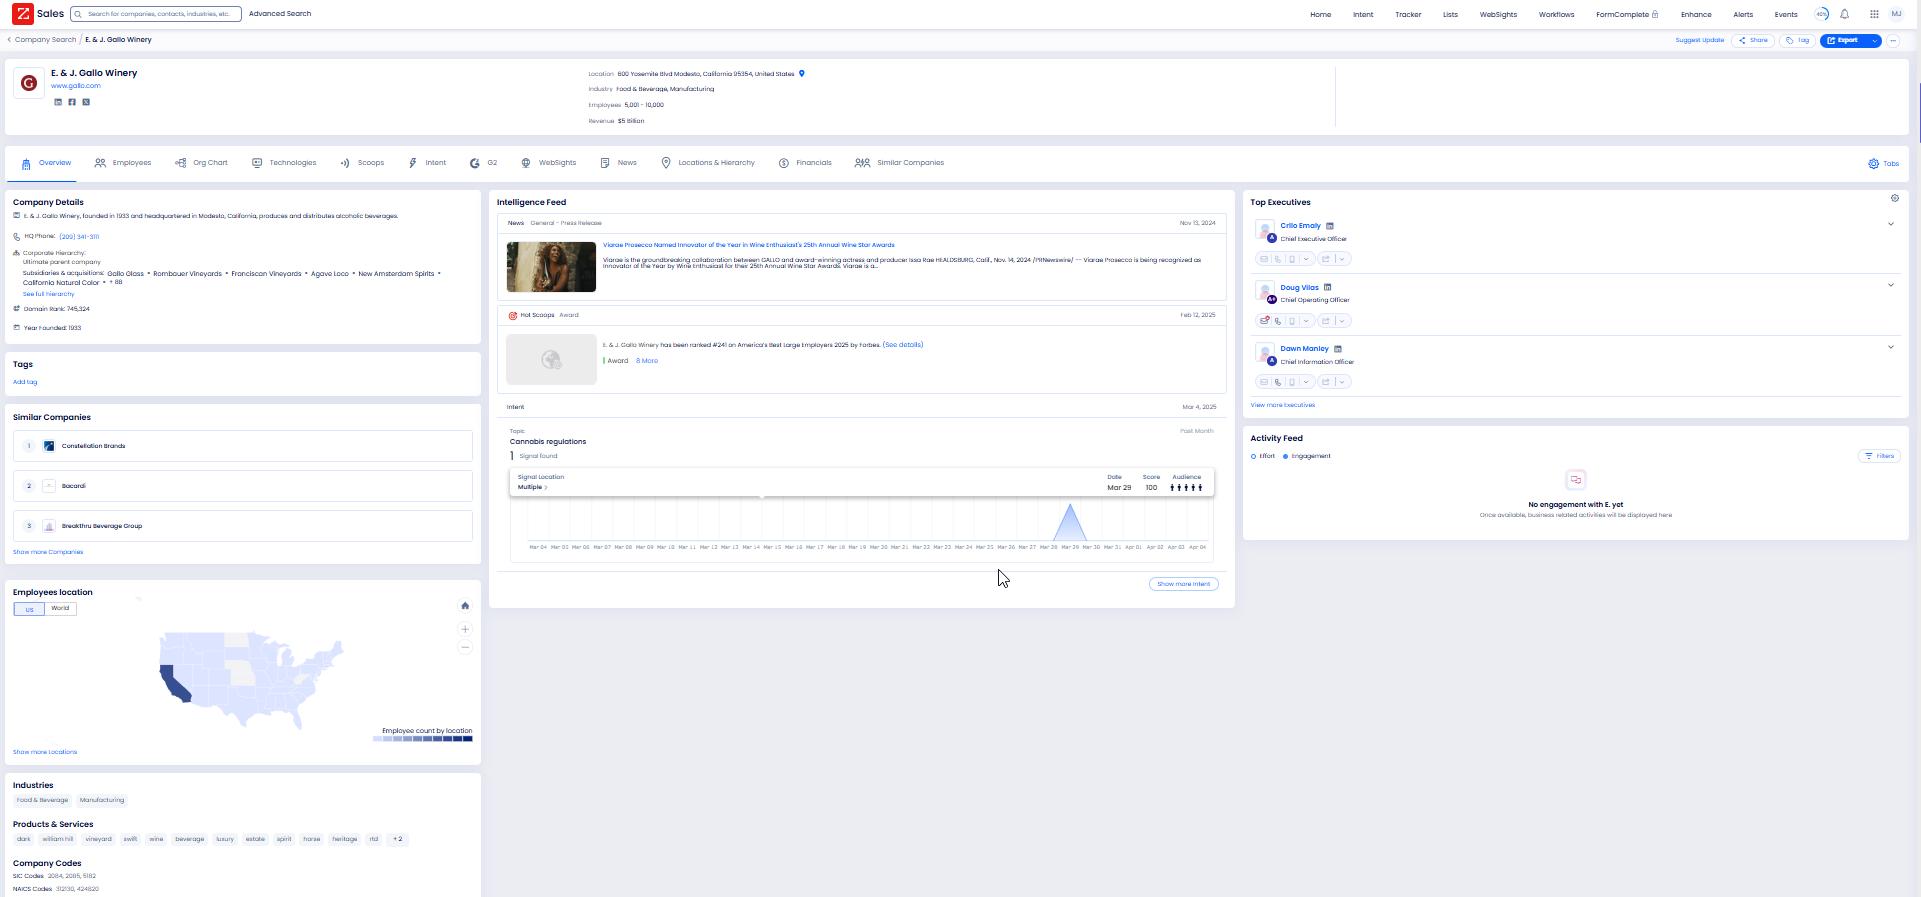Expand Dawn Manley executive details

tap(1891, 348)
